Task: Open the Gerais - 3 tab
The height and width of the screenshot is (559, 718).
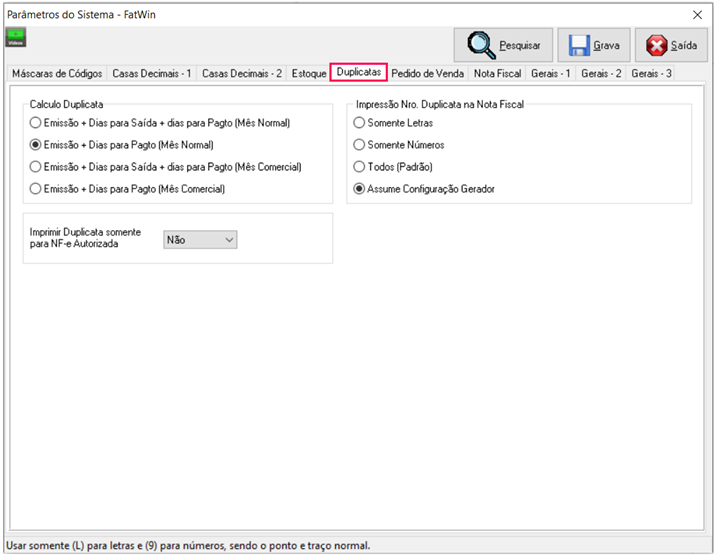Action: 652,74
